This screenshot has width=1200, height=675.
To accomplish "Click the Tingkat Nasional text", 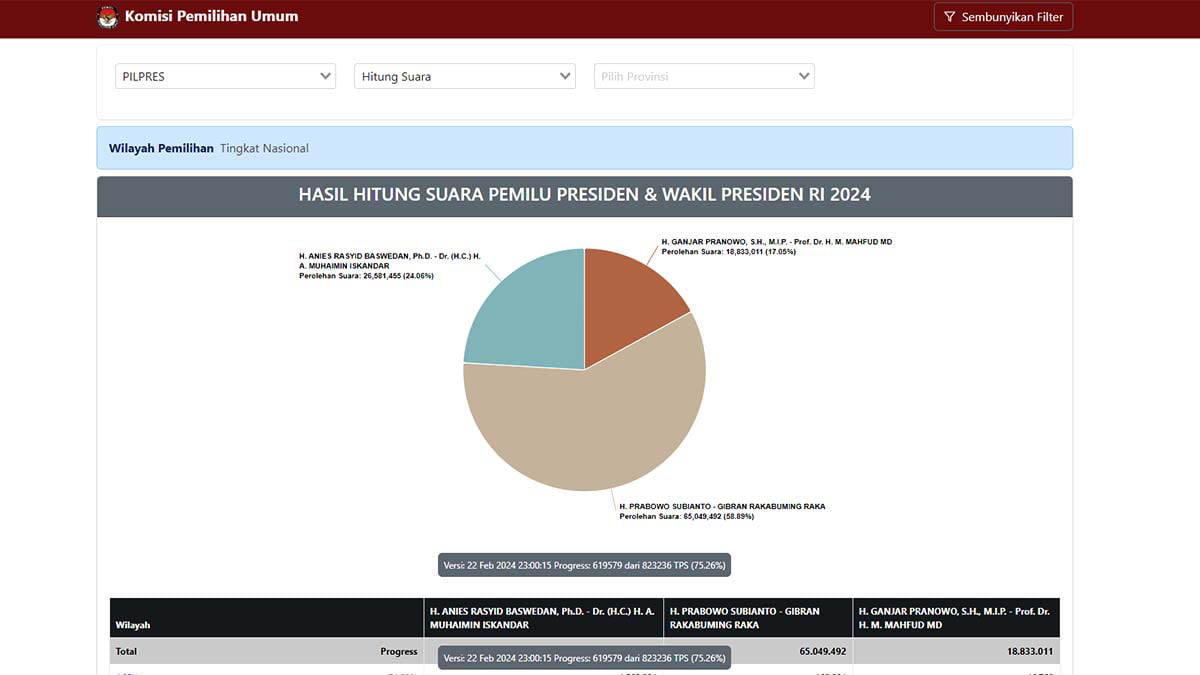I will pyautogui.click(x=264, y=148).
